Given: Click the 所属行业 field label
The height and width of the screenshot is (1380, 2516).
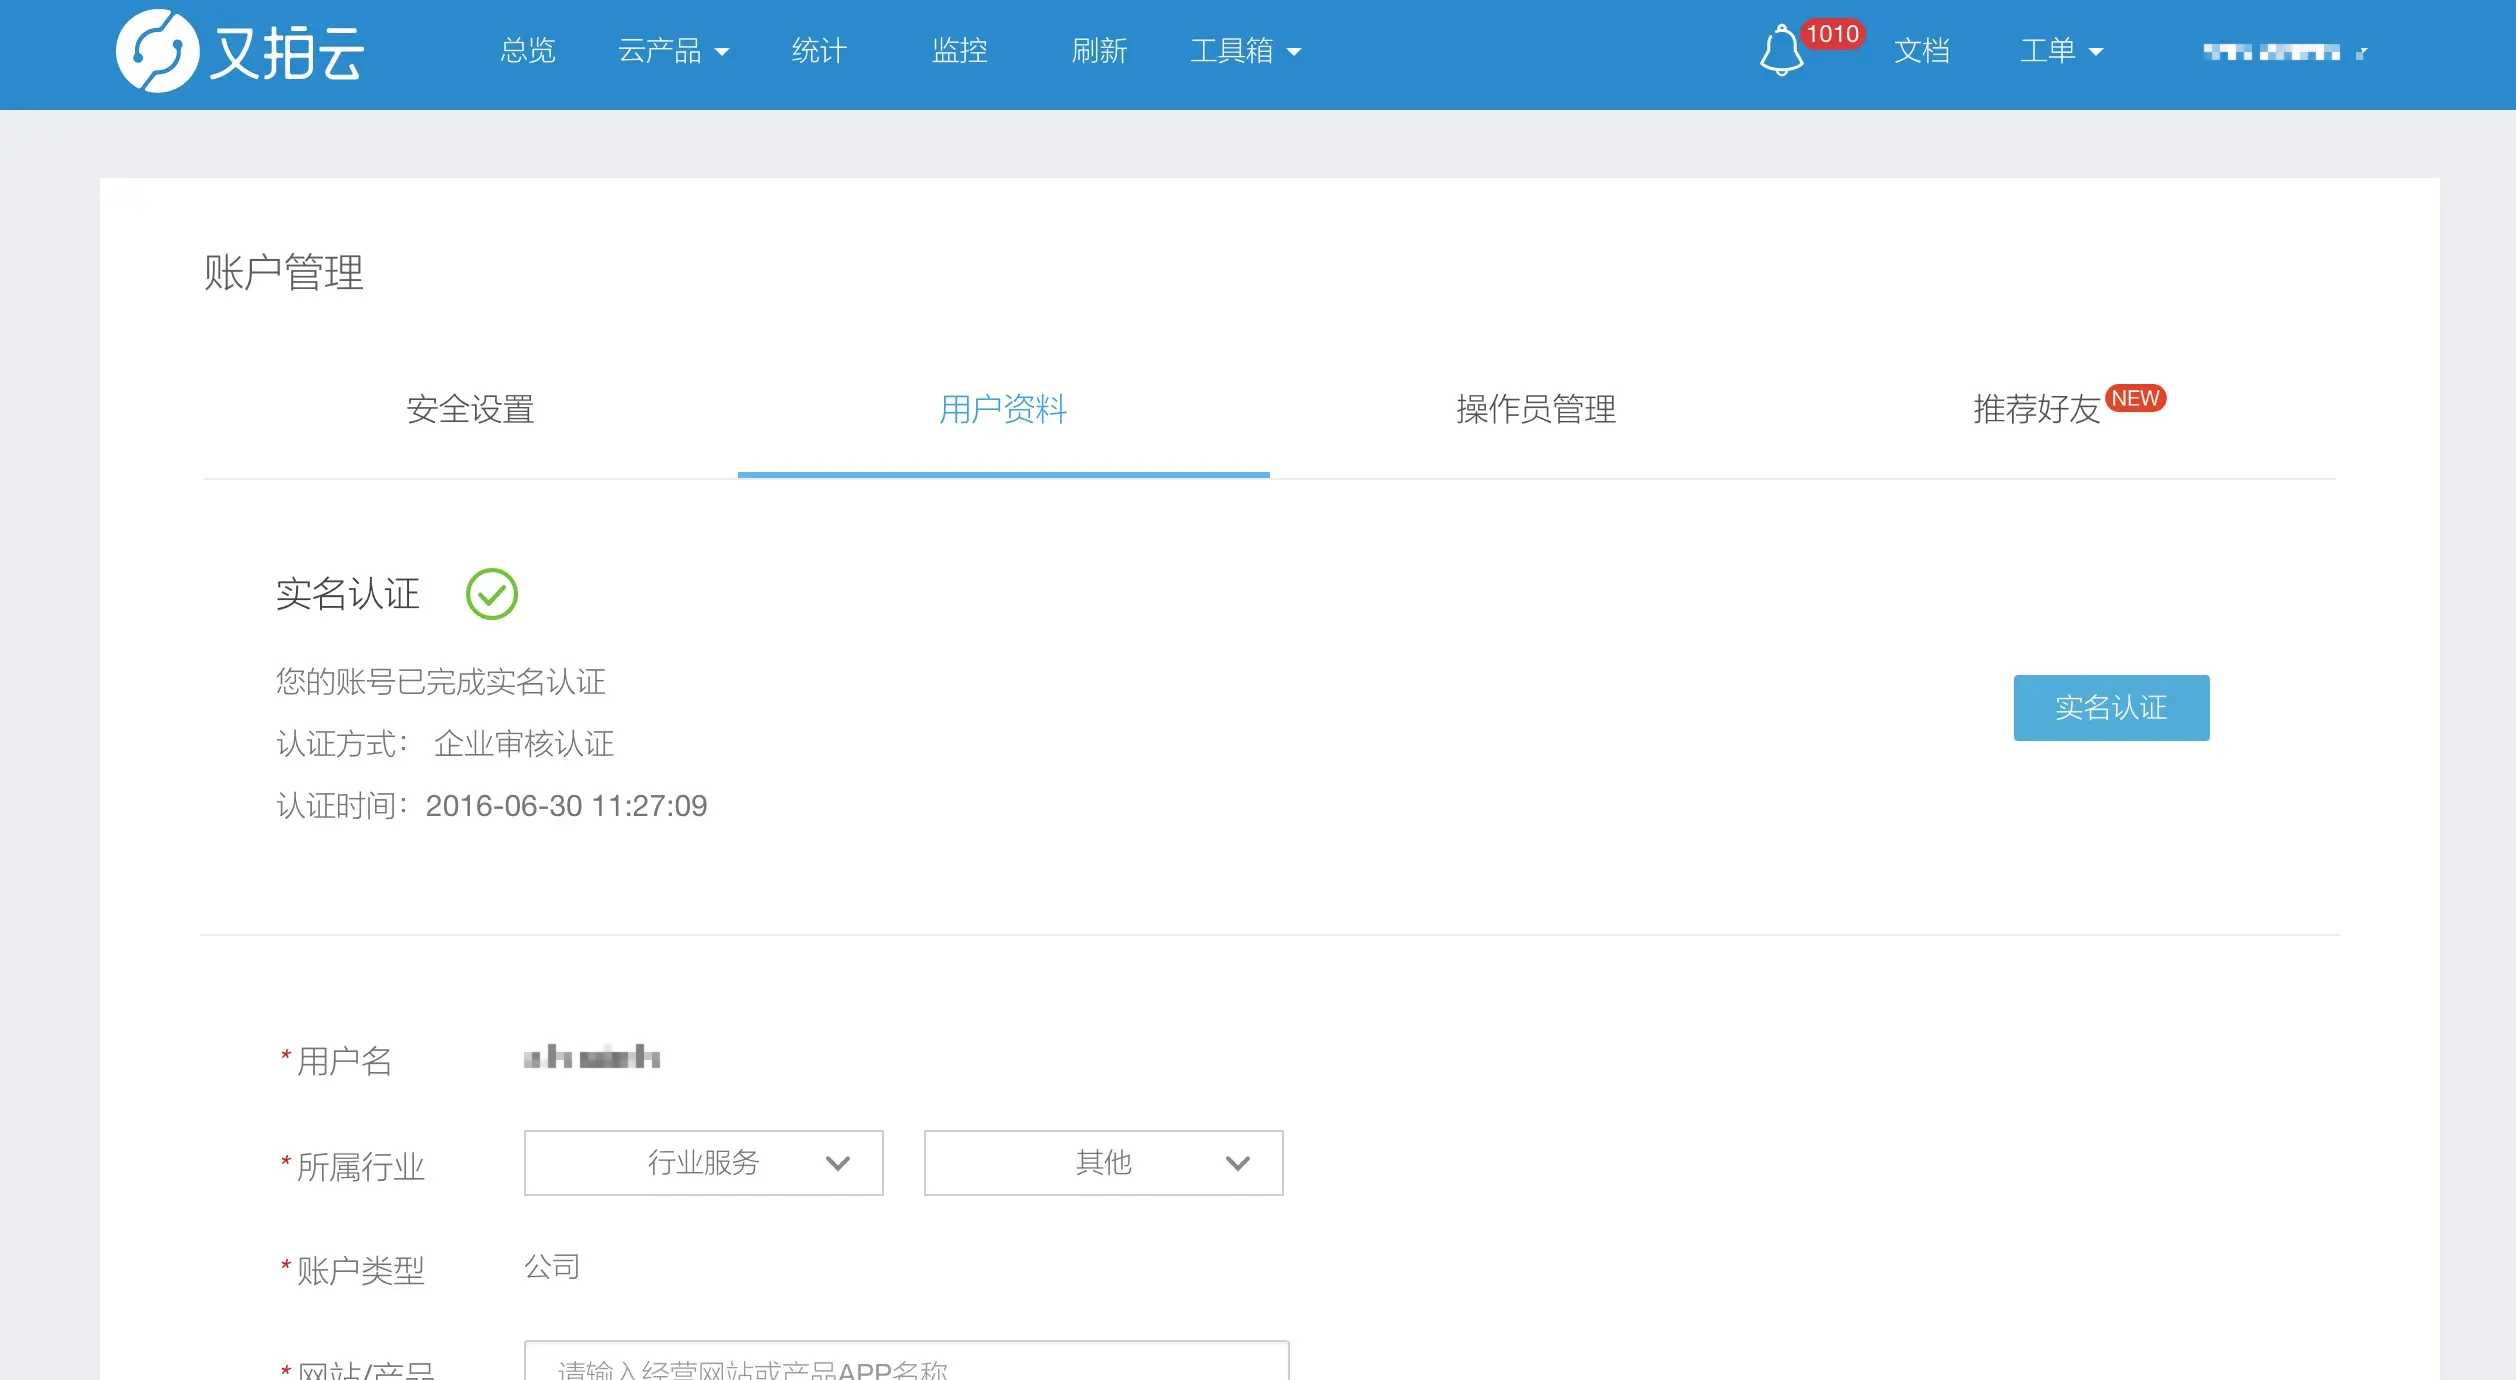Looking at the screenshot, I should pos(360,1167).
